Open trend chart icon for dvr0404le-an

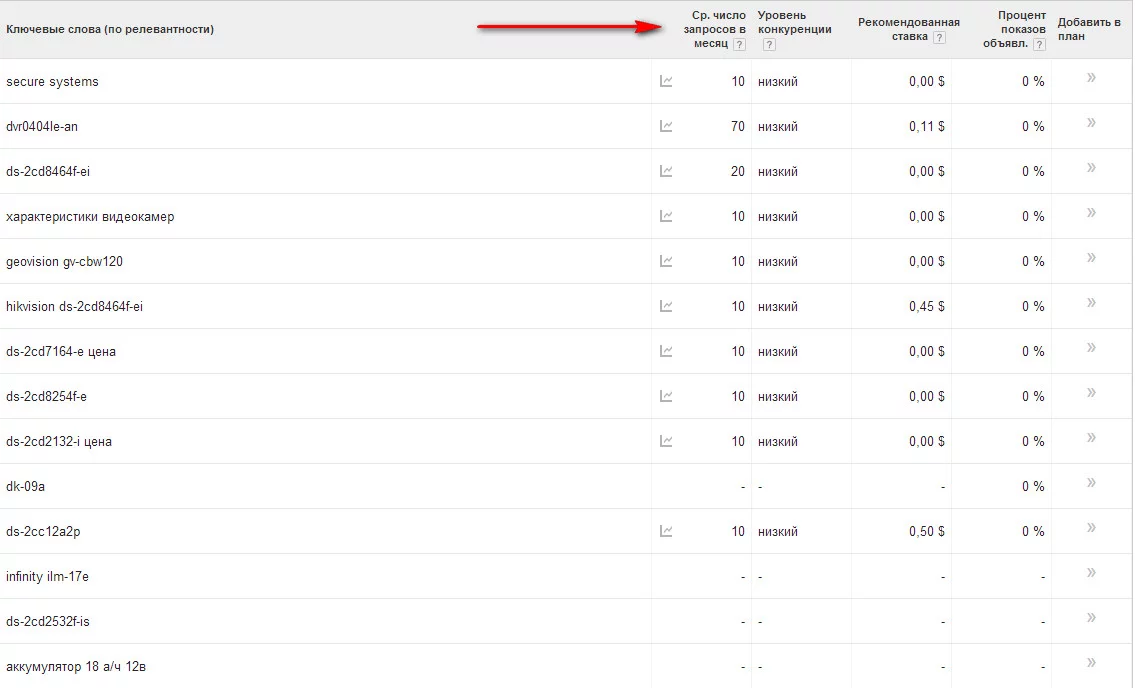(x=666, y=126)
